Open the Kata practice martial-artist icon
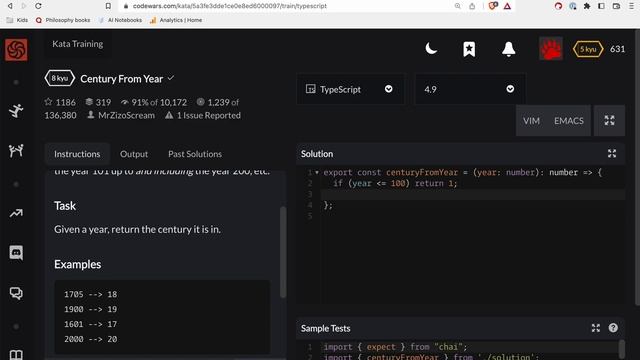This screenshot has width=640, height=360. (x=16, y=111)
